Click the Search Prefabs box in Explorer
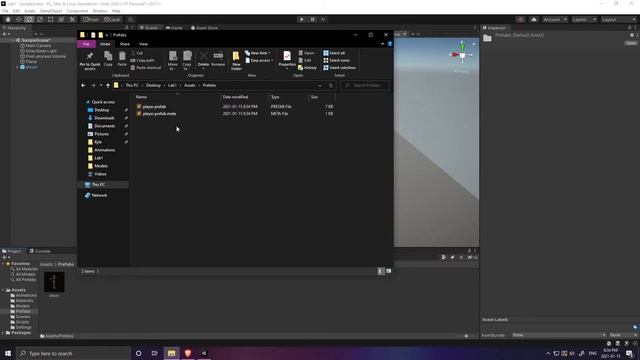 (x=365, y=85)
